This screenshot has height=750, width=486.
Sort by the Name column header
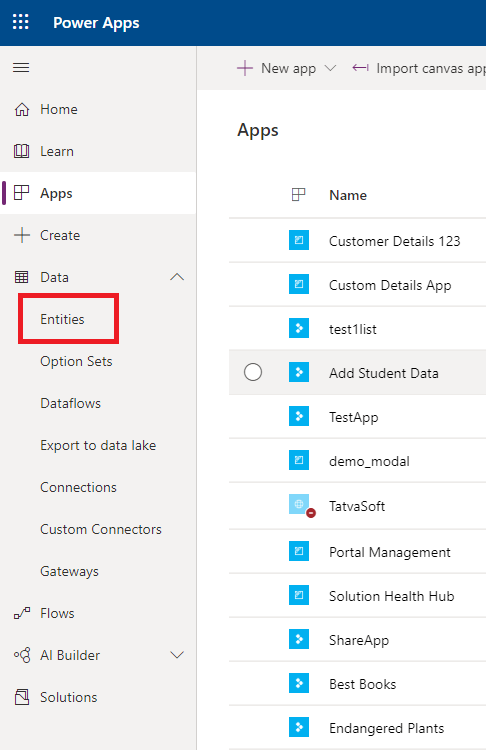click(348, 195)
